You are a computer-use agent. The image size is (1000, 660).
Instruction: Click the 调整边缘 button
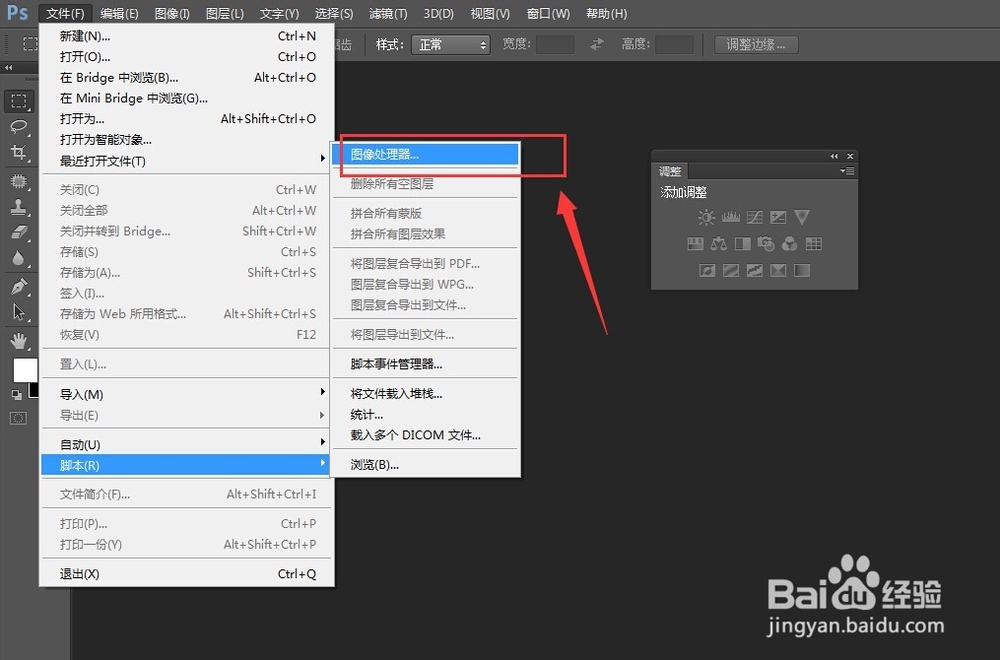(x=756, y=45)
